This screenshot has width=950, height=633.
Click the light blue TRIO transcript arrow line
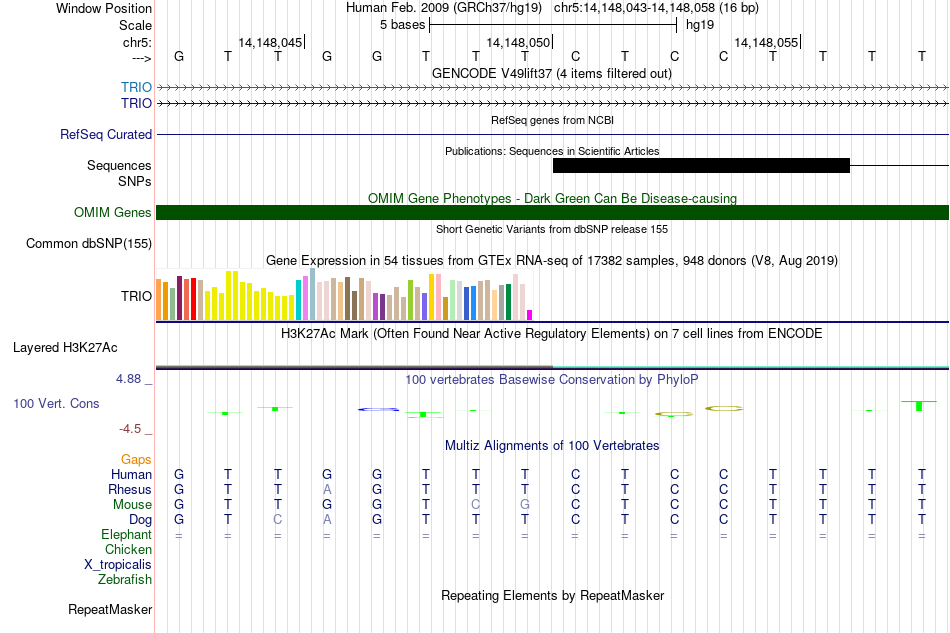(x=552, y=88)
